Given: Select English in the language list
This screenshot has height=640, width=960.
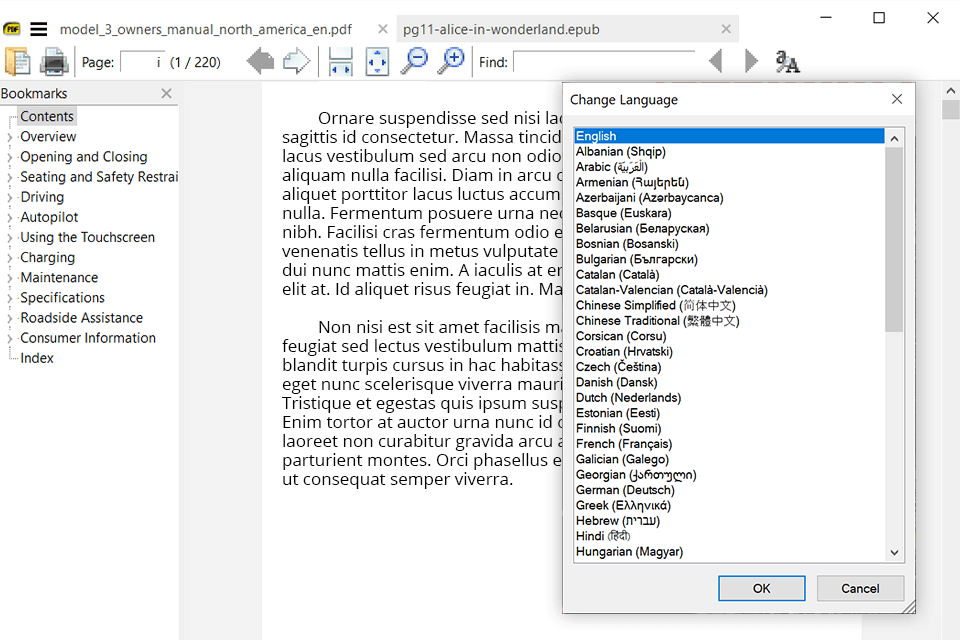Looking at the screenshot, I should click(x=729, y=136).
